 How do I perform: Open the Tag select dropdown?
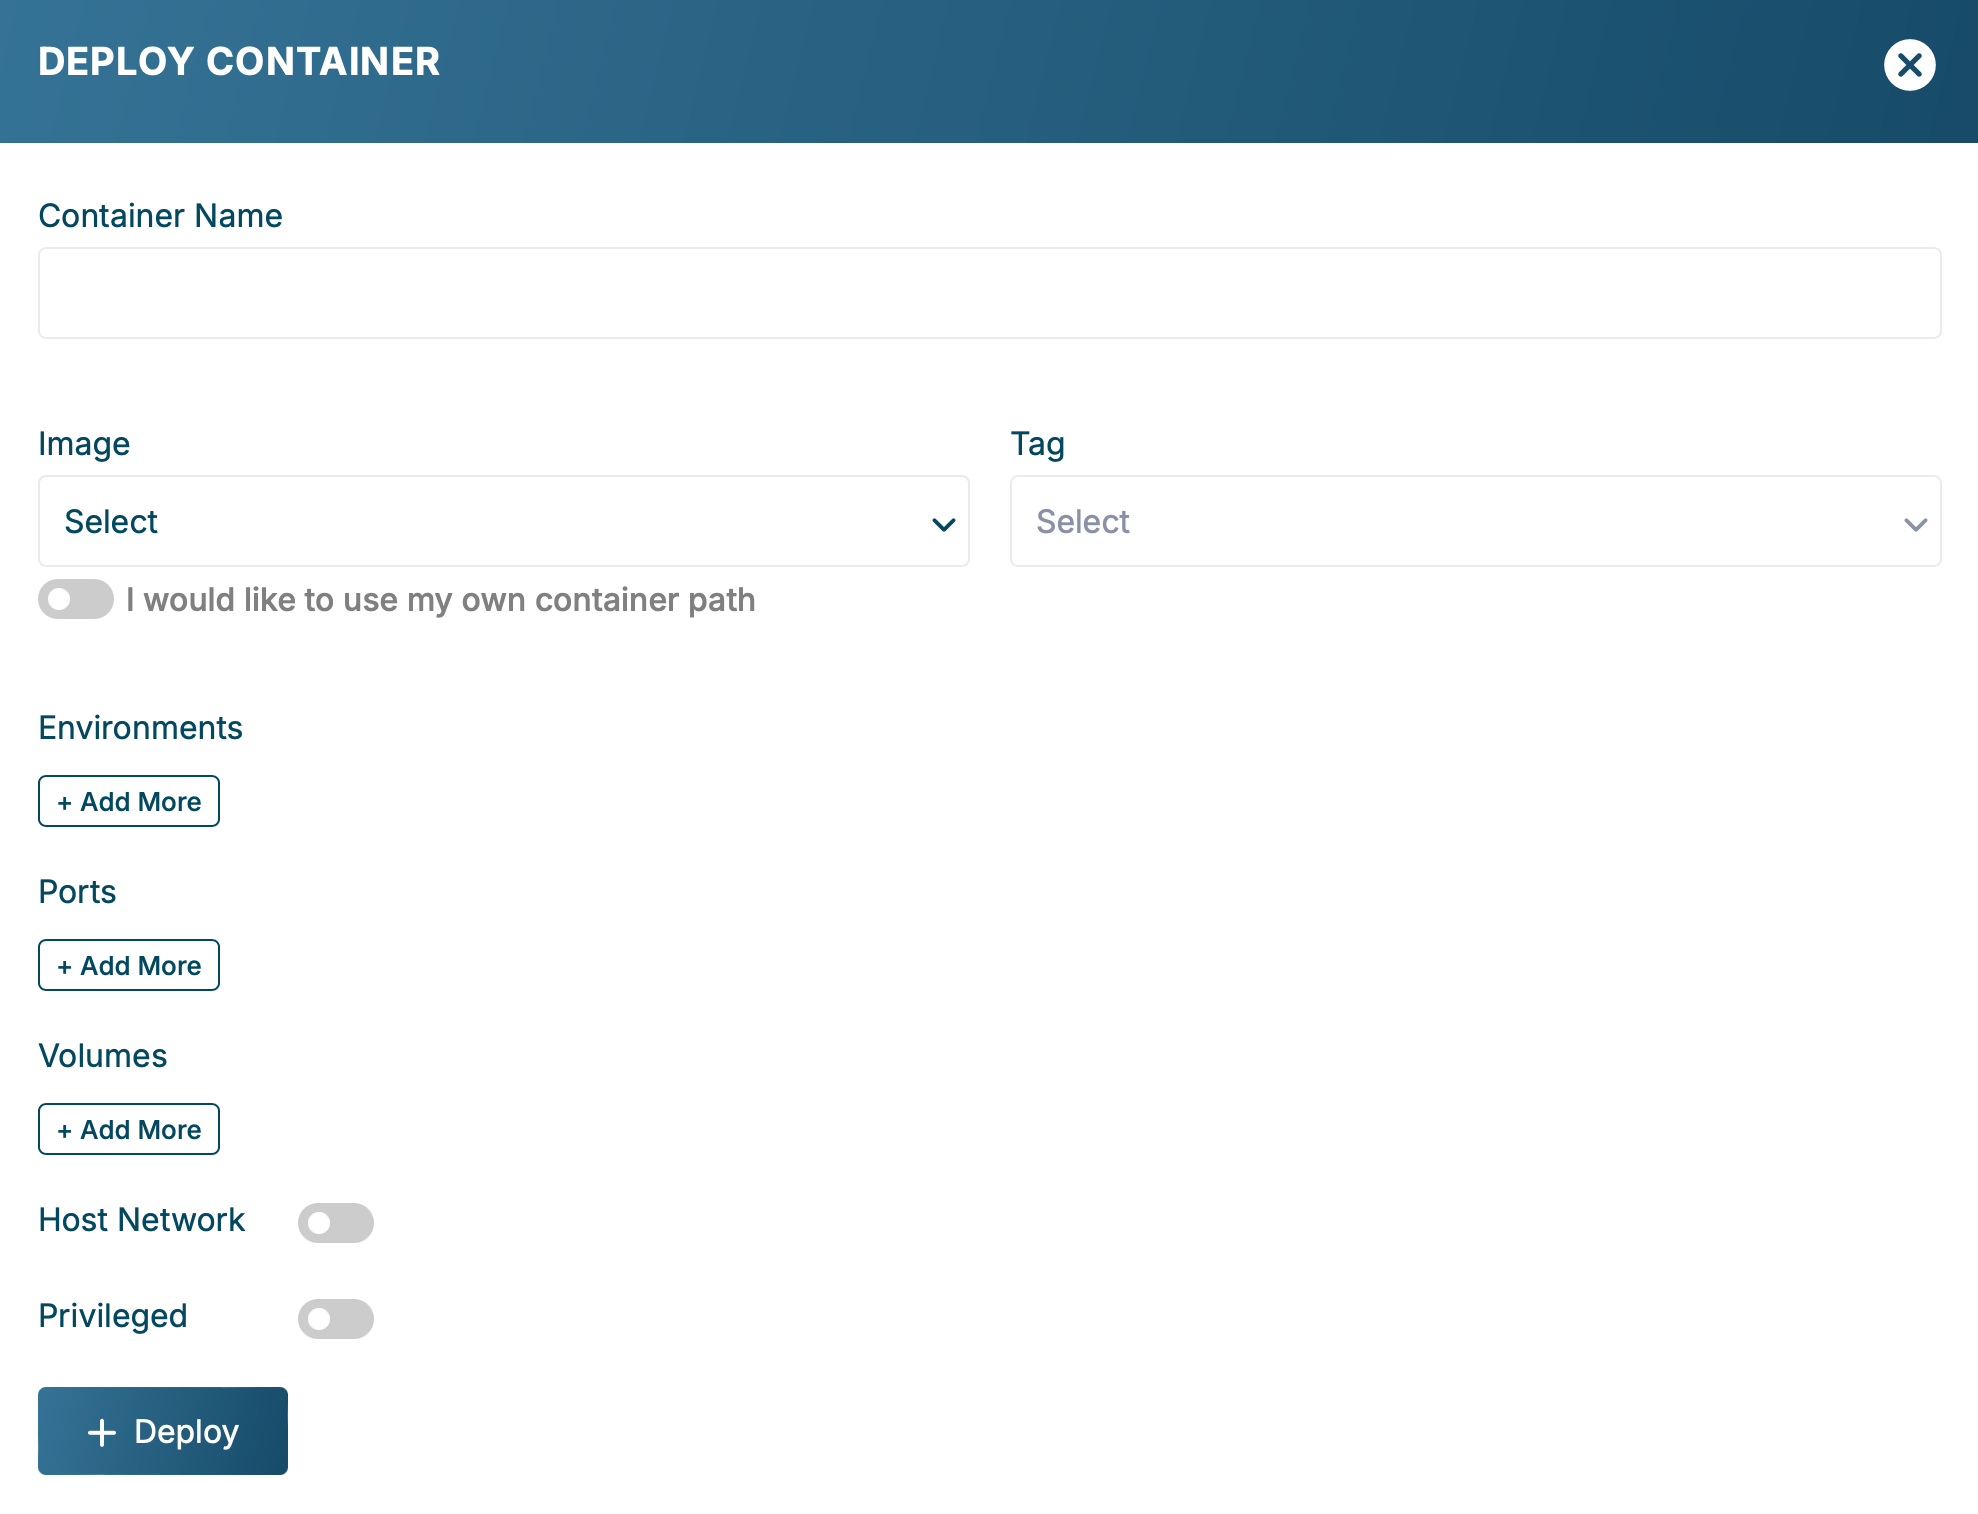tap(1475, 521)
